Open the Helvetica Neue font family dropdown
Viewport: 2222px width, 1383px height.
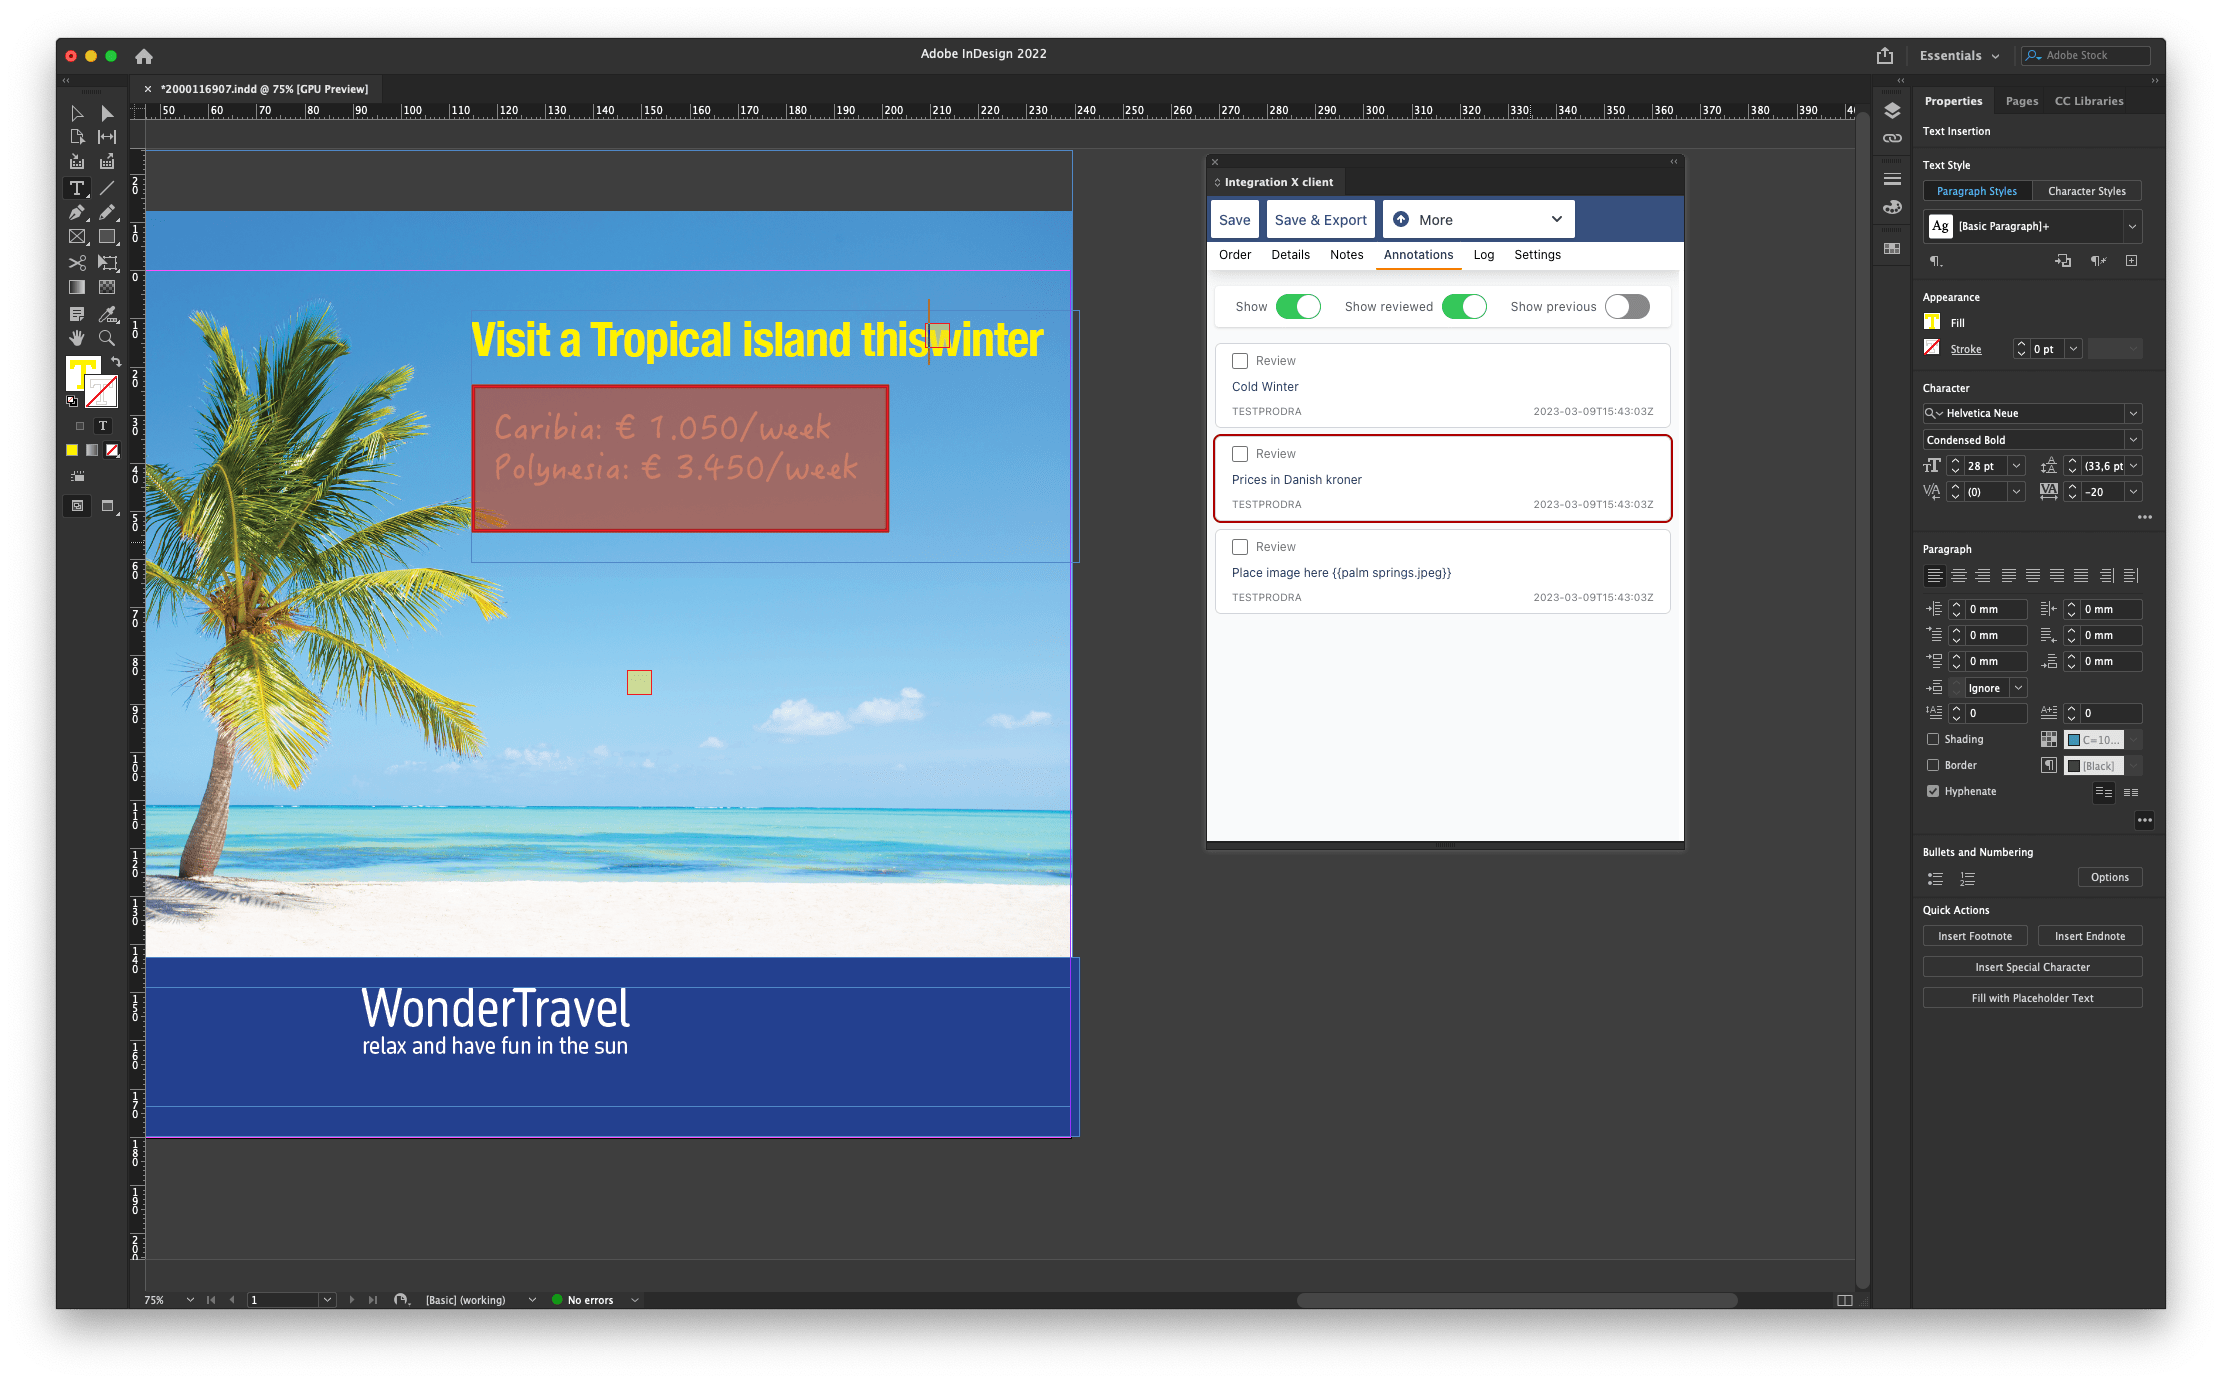click(x=2133, y=413)
